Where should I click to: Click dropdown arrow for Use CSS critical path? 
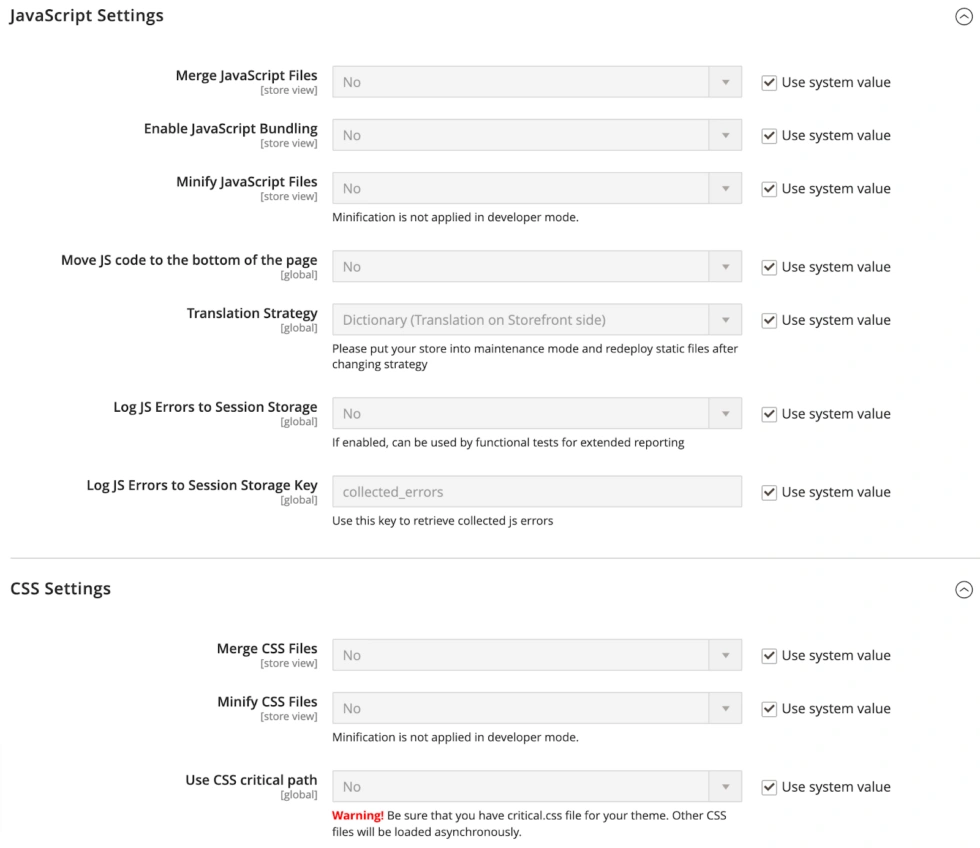click(726, 787)
